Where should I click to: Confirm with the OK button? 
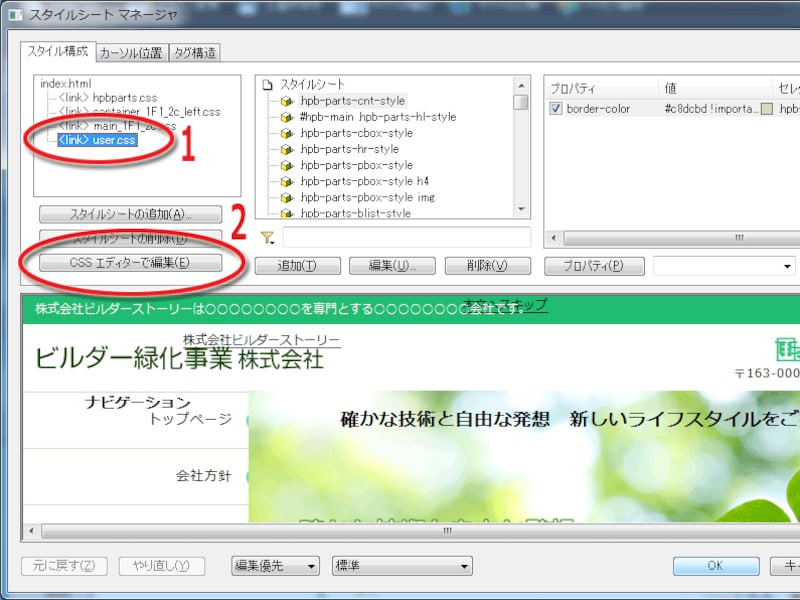coord(716,566)
